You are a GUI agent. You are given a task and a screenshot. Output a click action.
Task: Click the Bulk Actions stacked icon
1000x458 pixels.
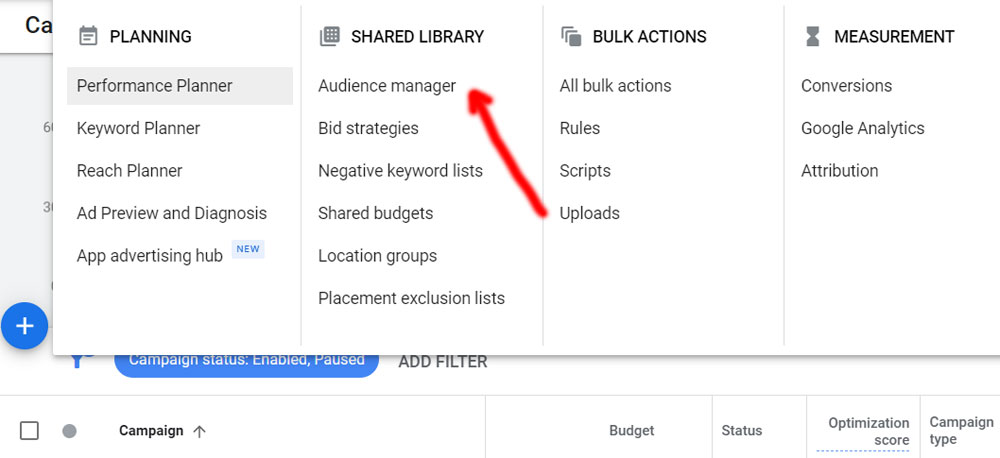pos(571,36)
